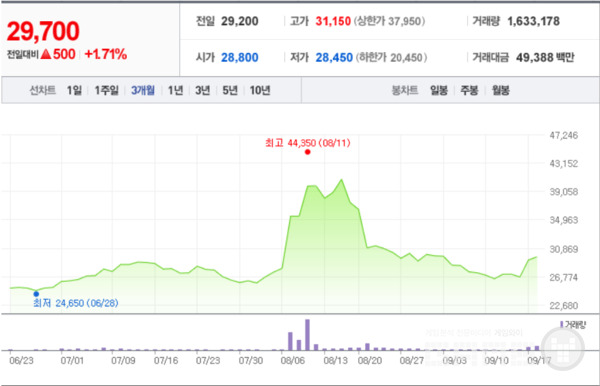Image resolution: width=600 pixels, height=386 pixels.
Task: Click the blue 최저 24,650 marker dot
Action: click(x=36, y=294)
